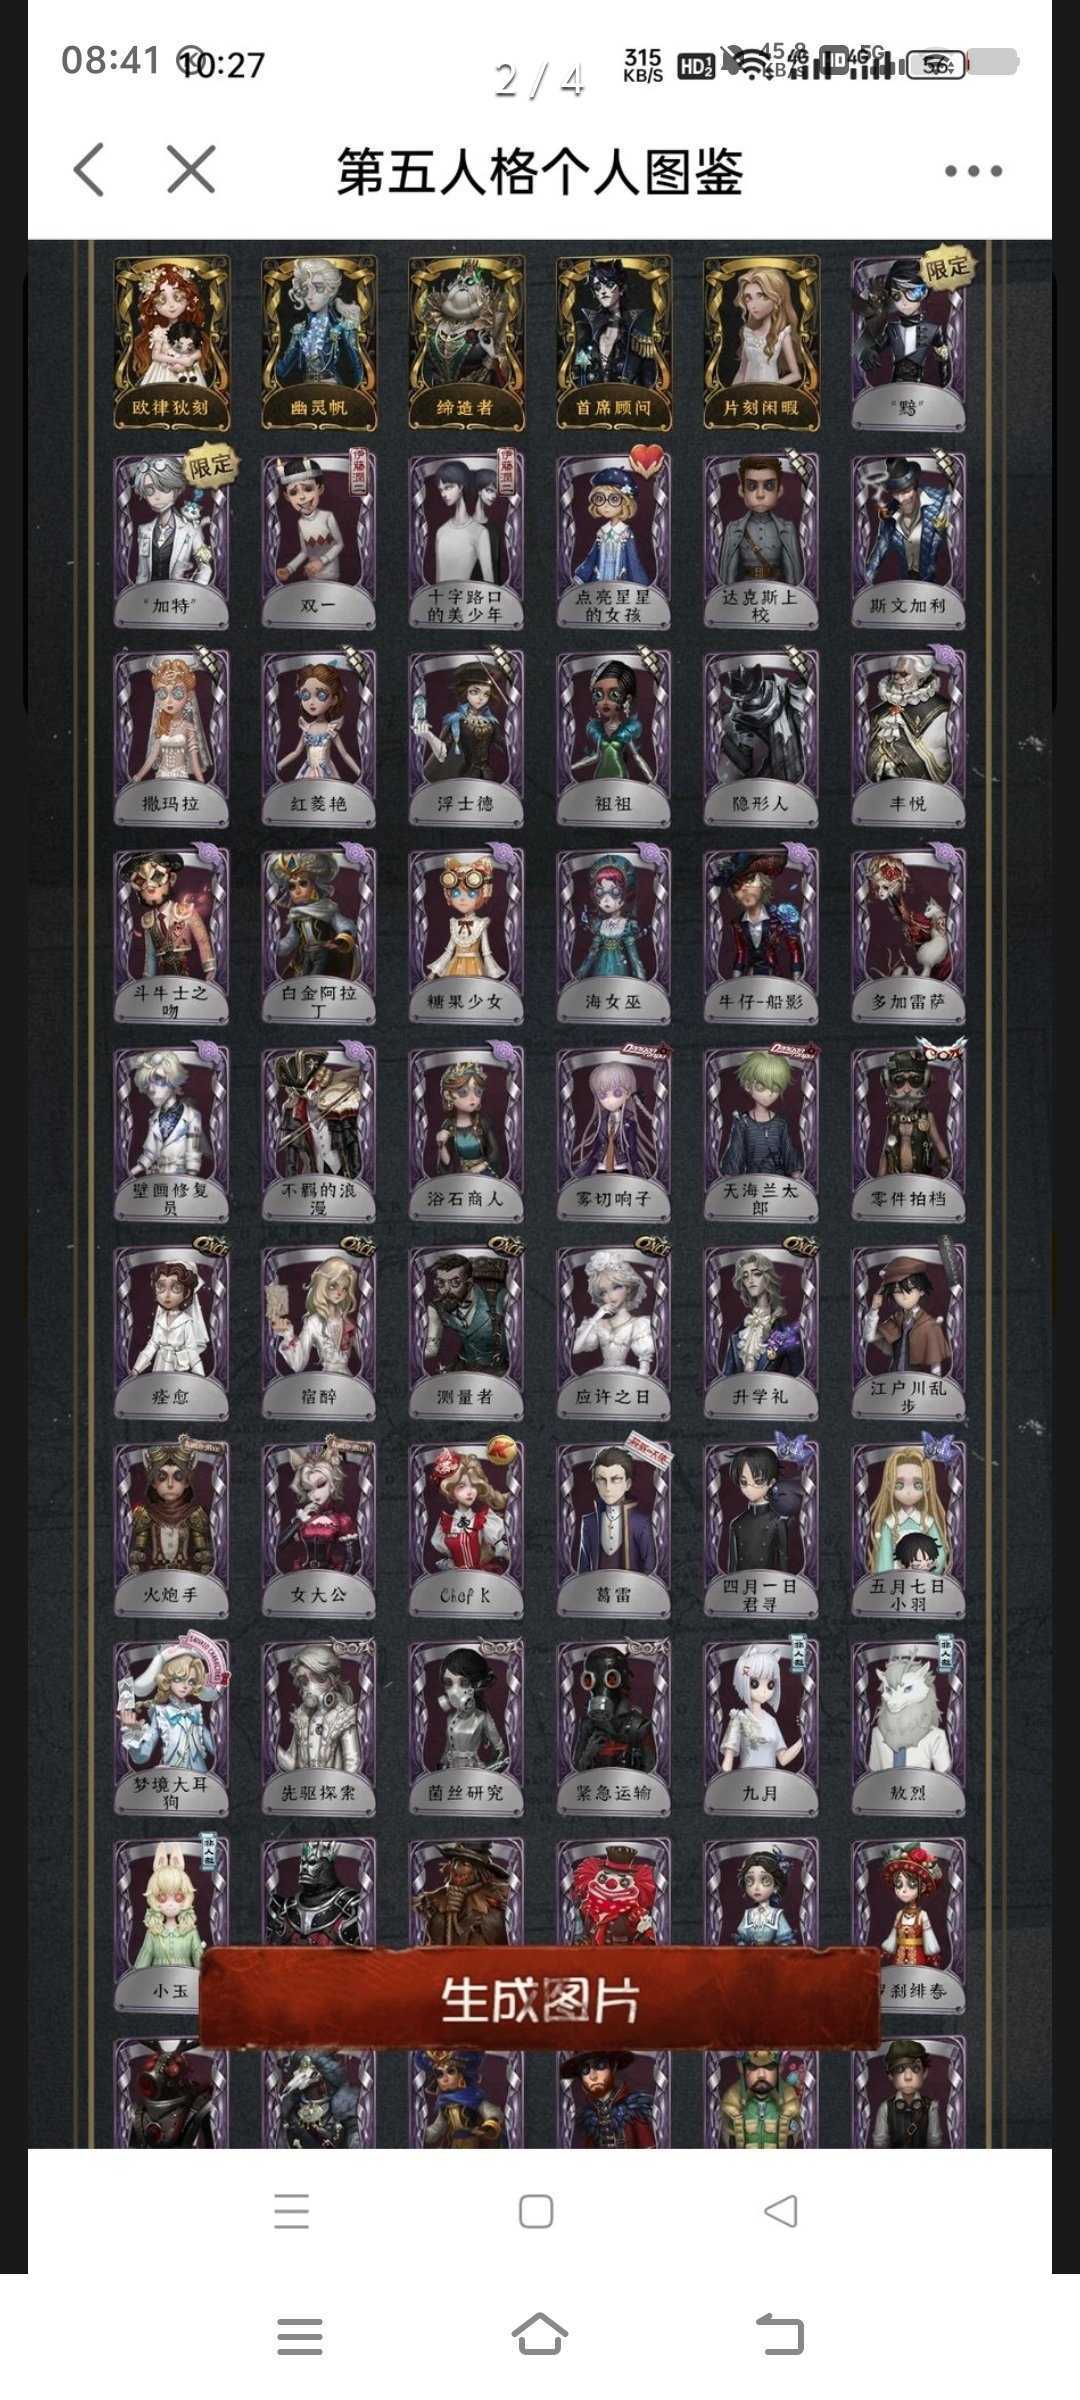1080x2400 pixels.
Task: Select the 斯文加利 costume card
Action: (x=908, y=541)
